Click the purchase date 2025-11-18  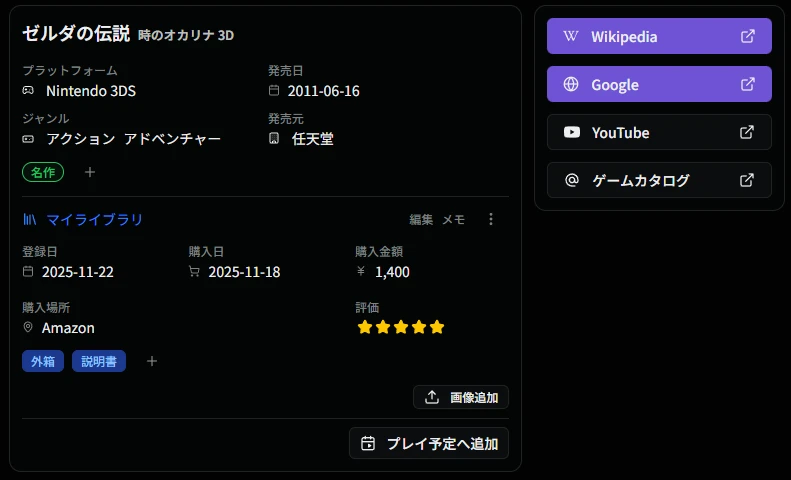(x=244, y=272)
